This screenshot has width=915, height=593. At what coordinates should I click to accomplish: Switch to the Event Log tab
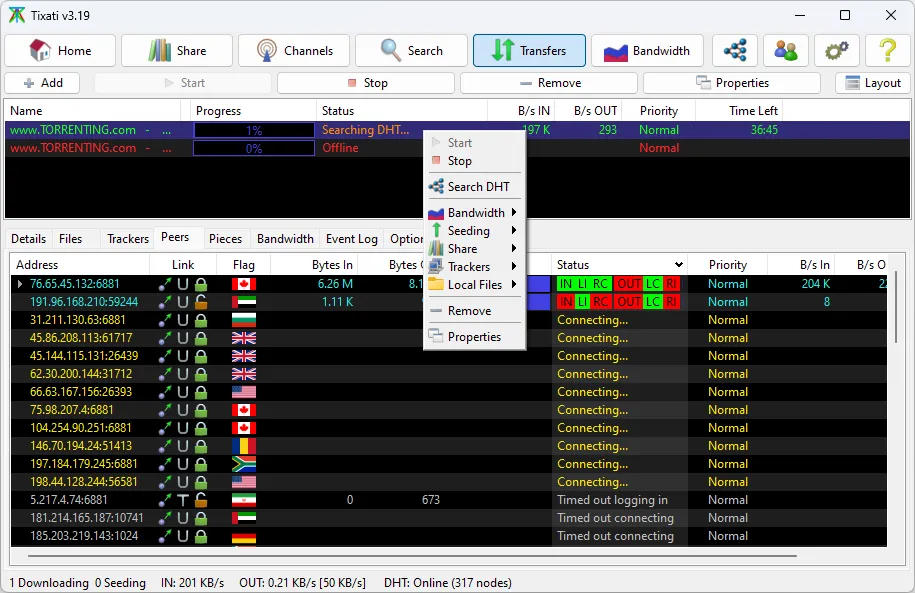click(x=351, y=239)
